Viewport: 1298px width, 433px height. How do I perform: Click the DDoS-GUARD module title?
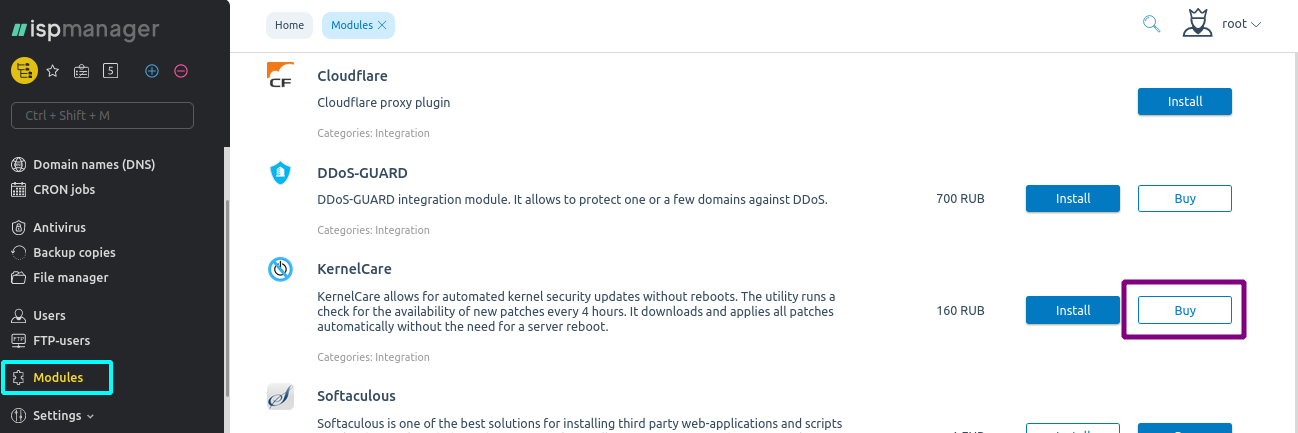coord(362,172)
